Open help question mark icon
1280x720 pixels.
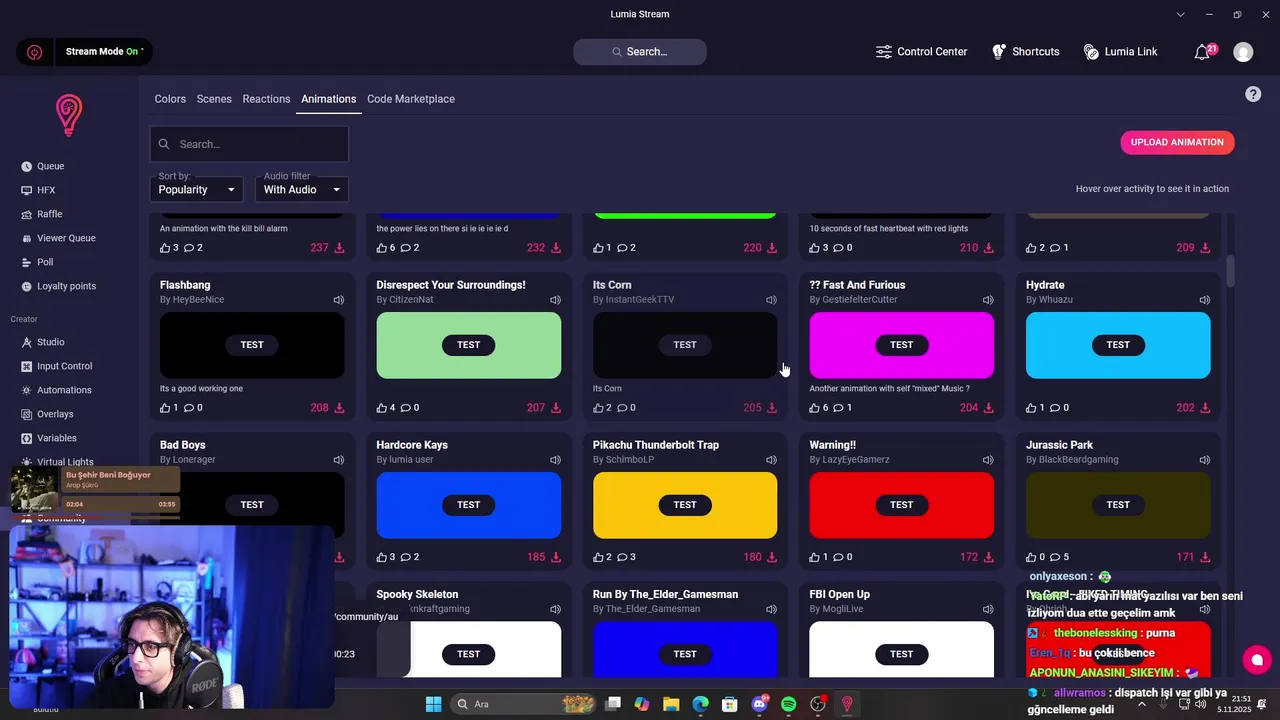tap(1253, 94)
